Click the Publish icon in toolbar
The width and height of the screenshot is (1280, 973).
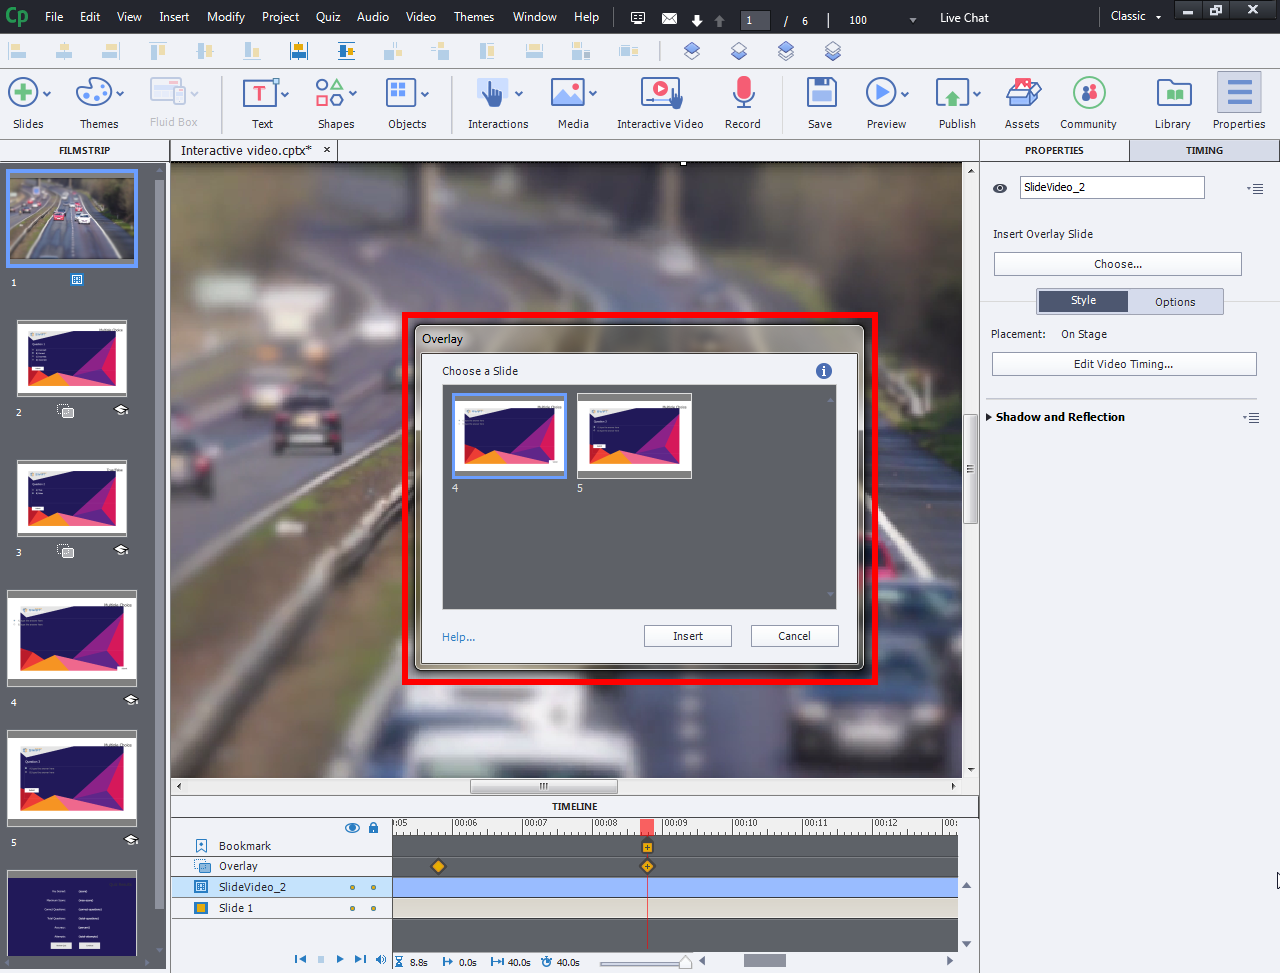click(x=952, y=94)
